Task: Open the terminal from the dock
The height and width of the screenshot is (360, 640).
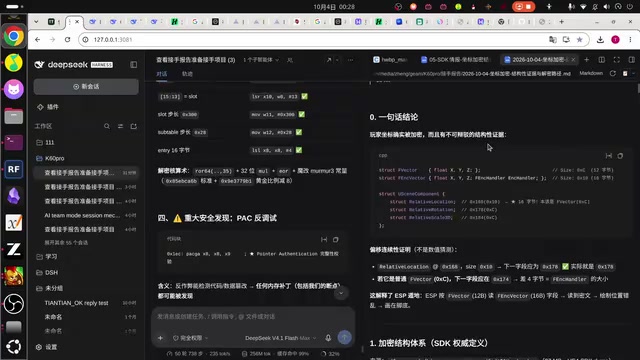Action: click(13, 142)
